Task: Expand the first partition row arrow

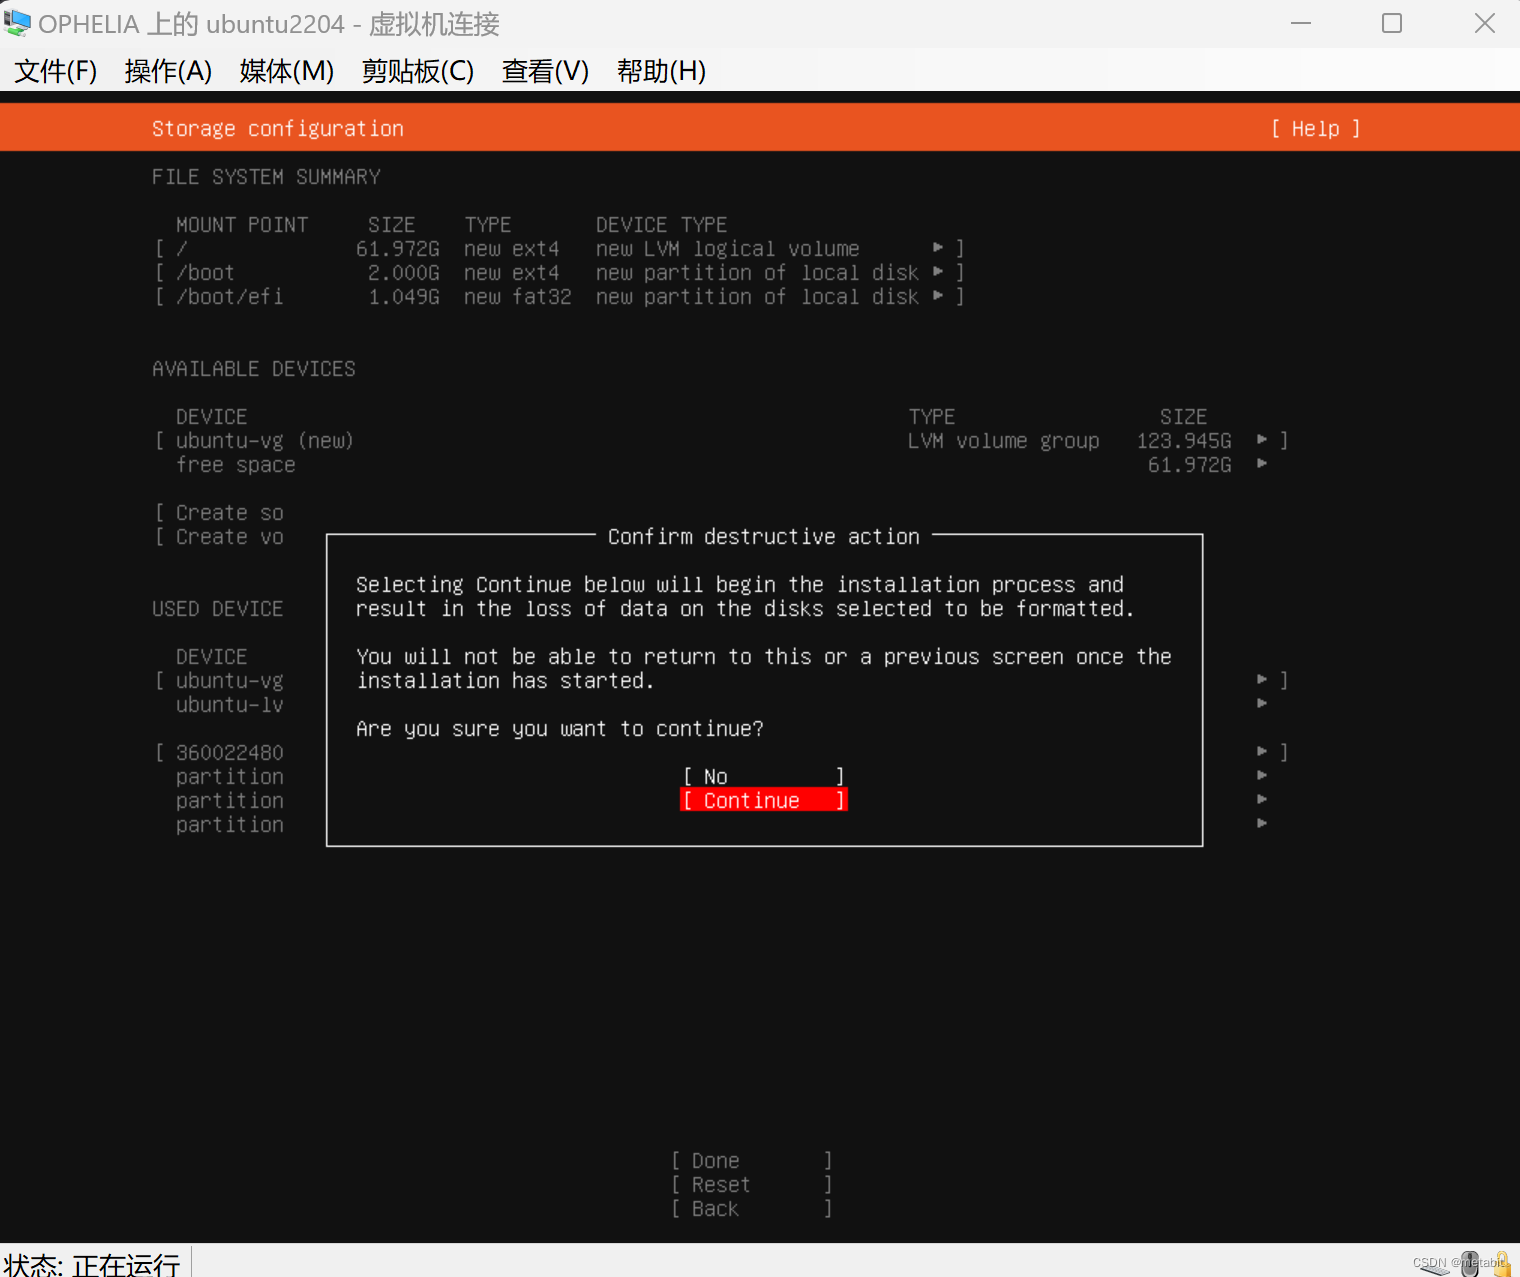Action: pyautogui.click(x=1262, y=775)
